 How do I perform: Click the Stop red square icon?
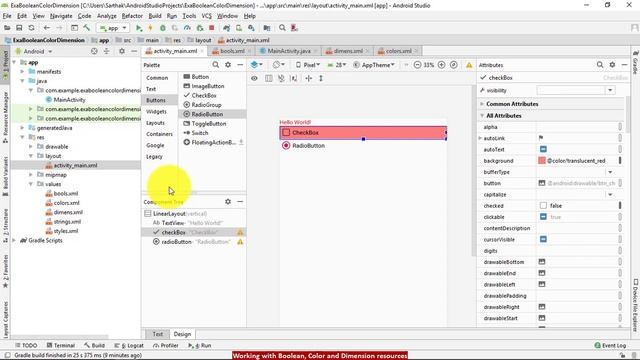(211, 28)
